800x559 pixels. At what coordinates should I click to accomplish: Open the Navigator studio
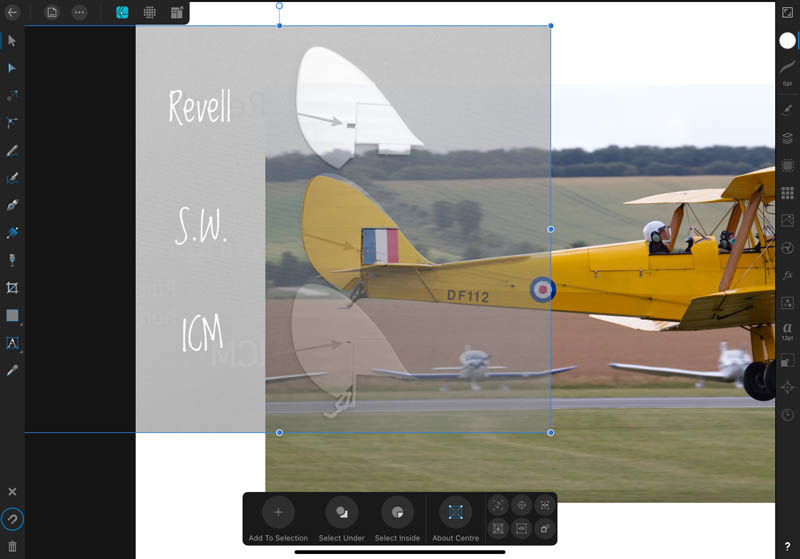(787, 388)
